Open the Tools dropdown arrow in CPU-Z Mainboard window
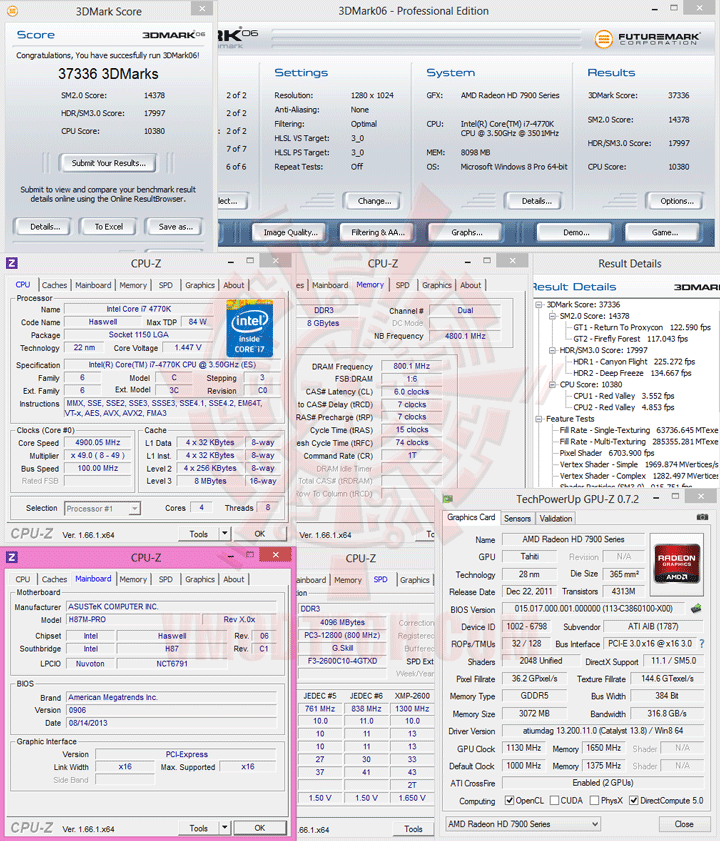Viewport: 720px width, 841px height. pos(225,827)
